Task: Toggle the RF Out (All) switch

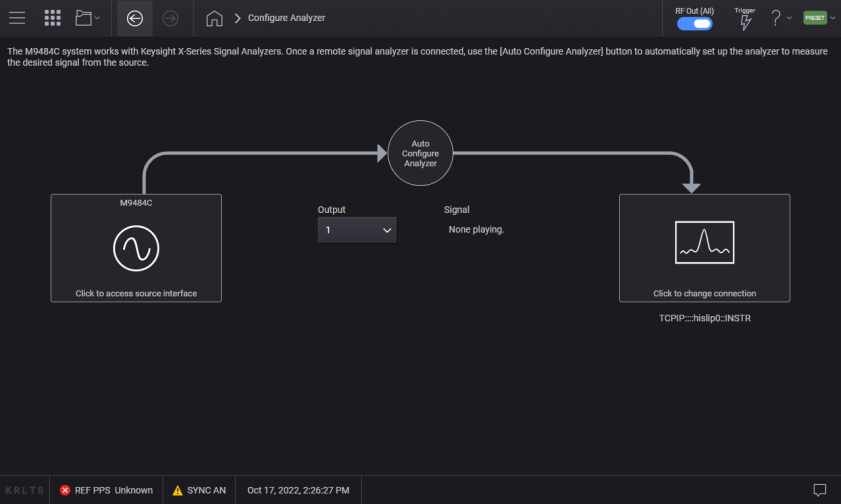Action: point(694,23)
